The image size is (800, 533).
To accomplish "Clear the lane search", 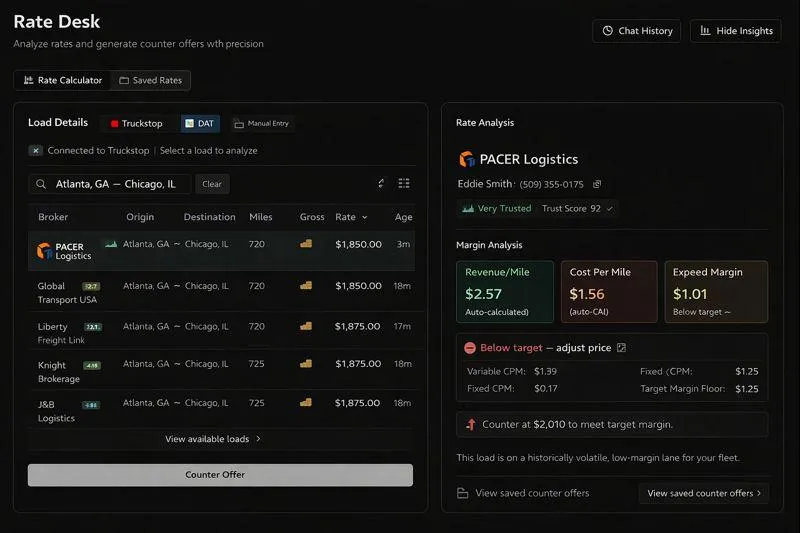I will point(212,184).
